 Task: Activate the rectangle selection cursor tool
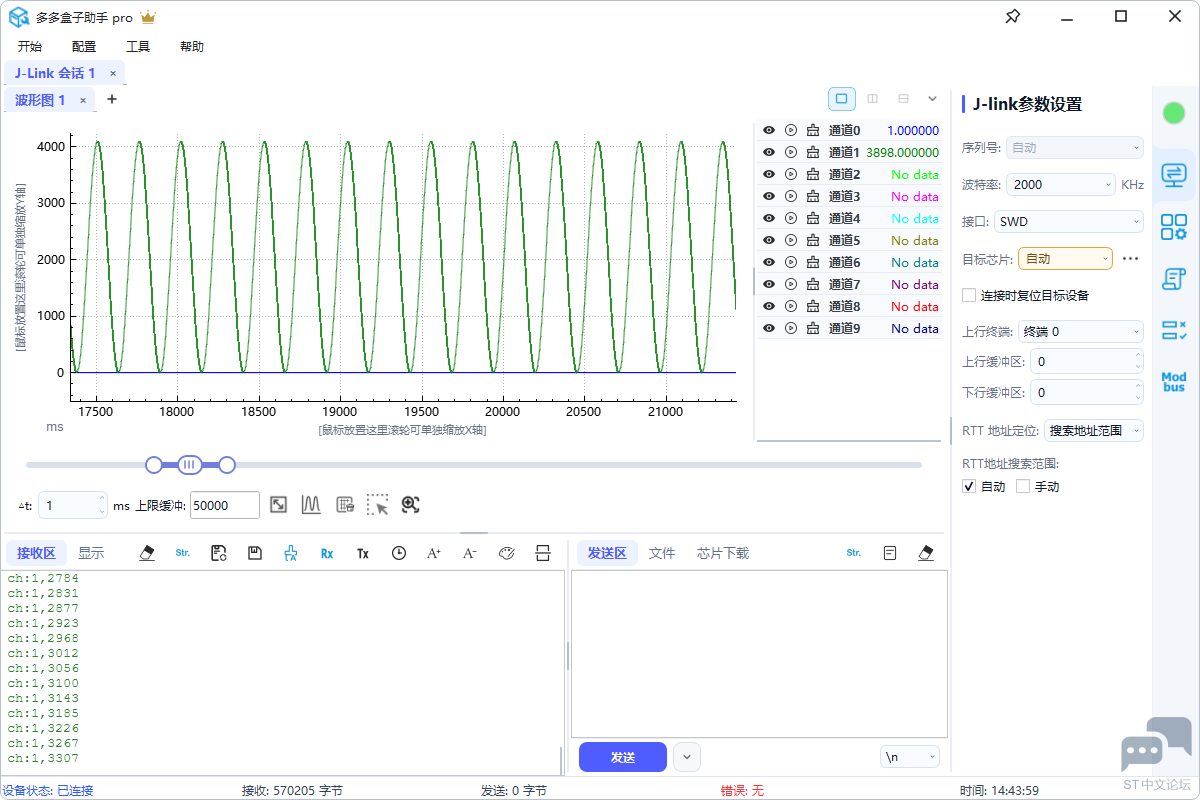coord(377,505)
